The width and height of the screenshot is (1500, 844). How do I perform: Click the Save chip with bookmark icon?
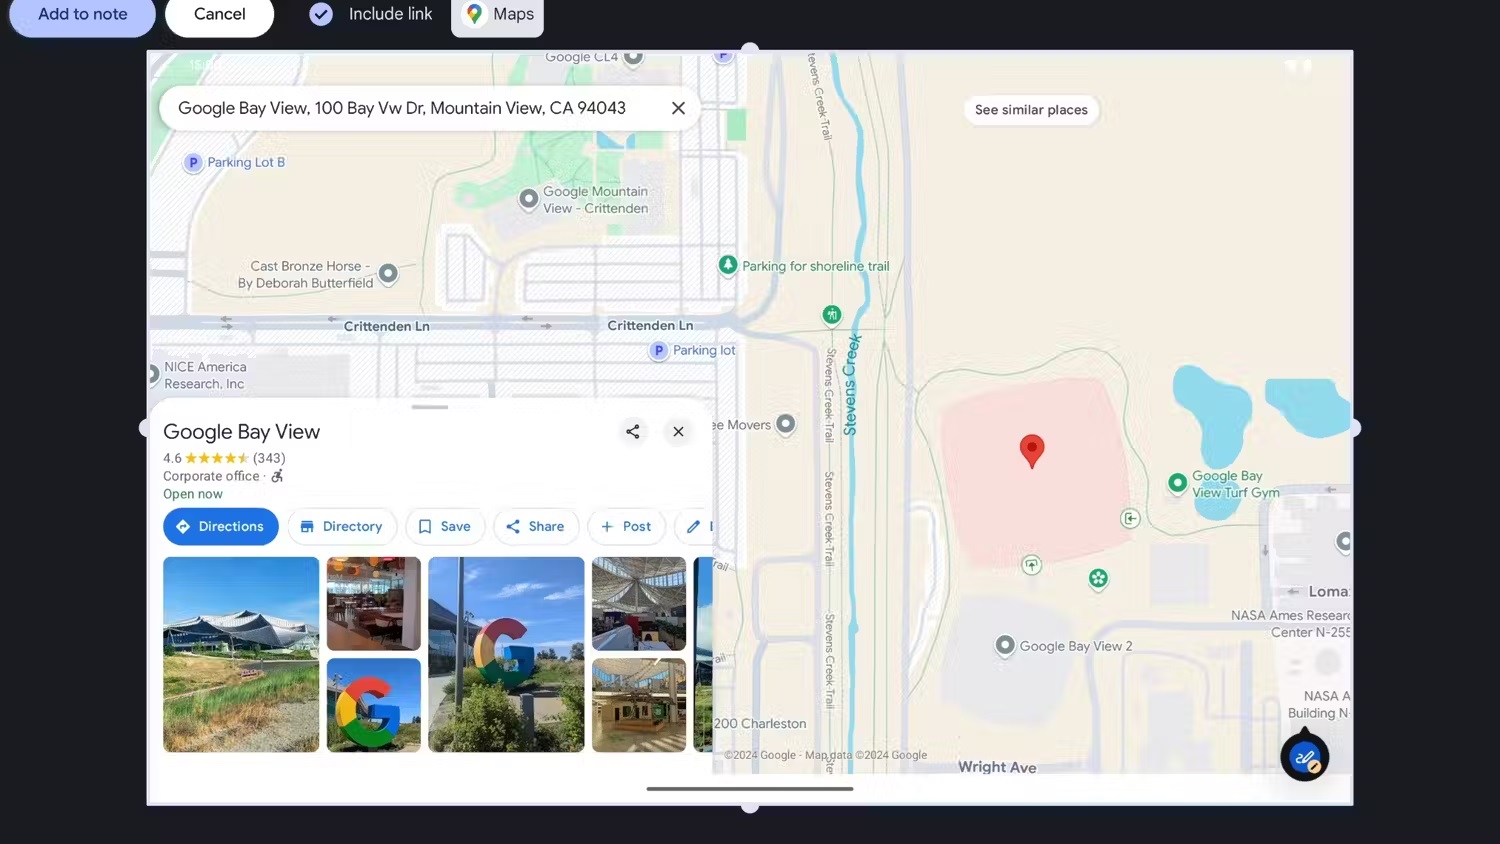[x=444, y=526]
